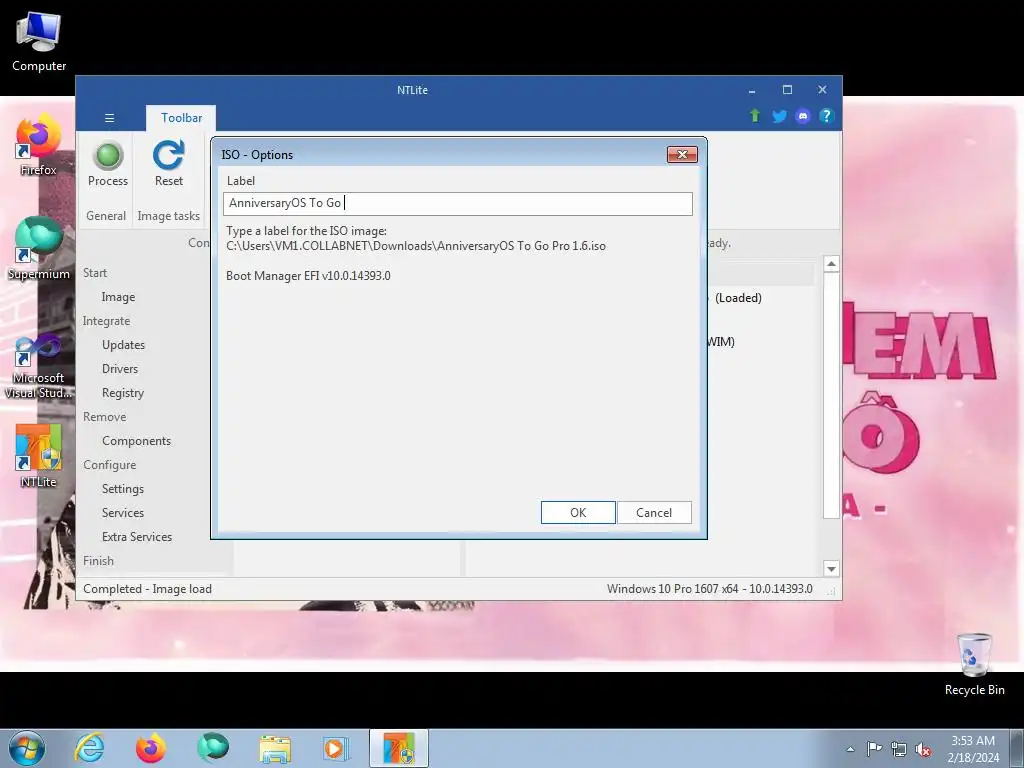Click the green update arrow icon
The image size is (1024, 768).
[x=755, y=116]
